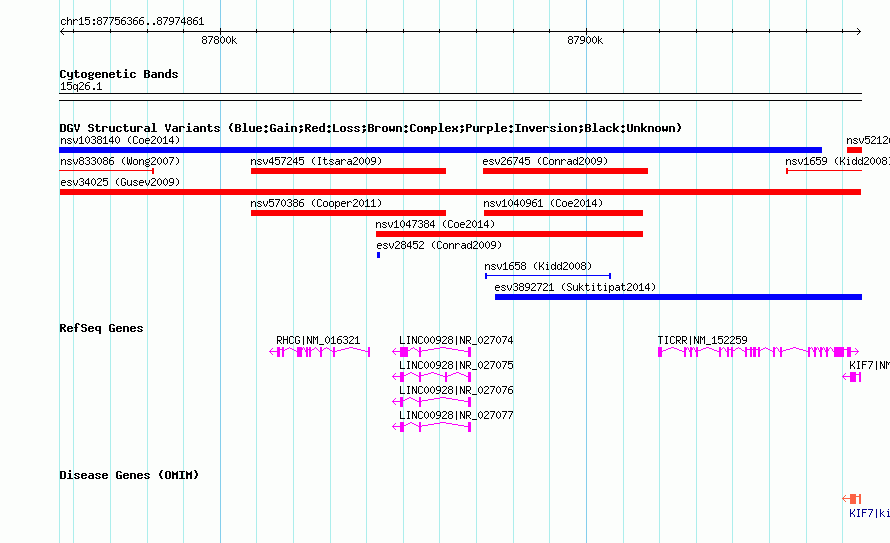Screen dimensions: 890x543
Task: Click the Cytogenetic Bands track title
Action: click(119, 74)
